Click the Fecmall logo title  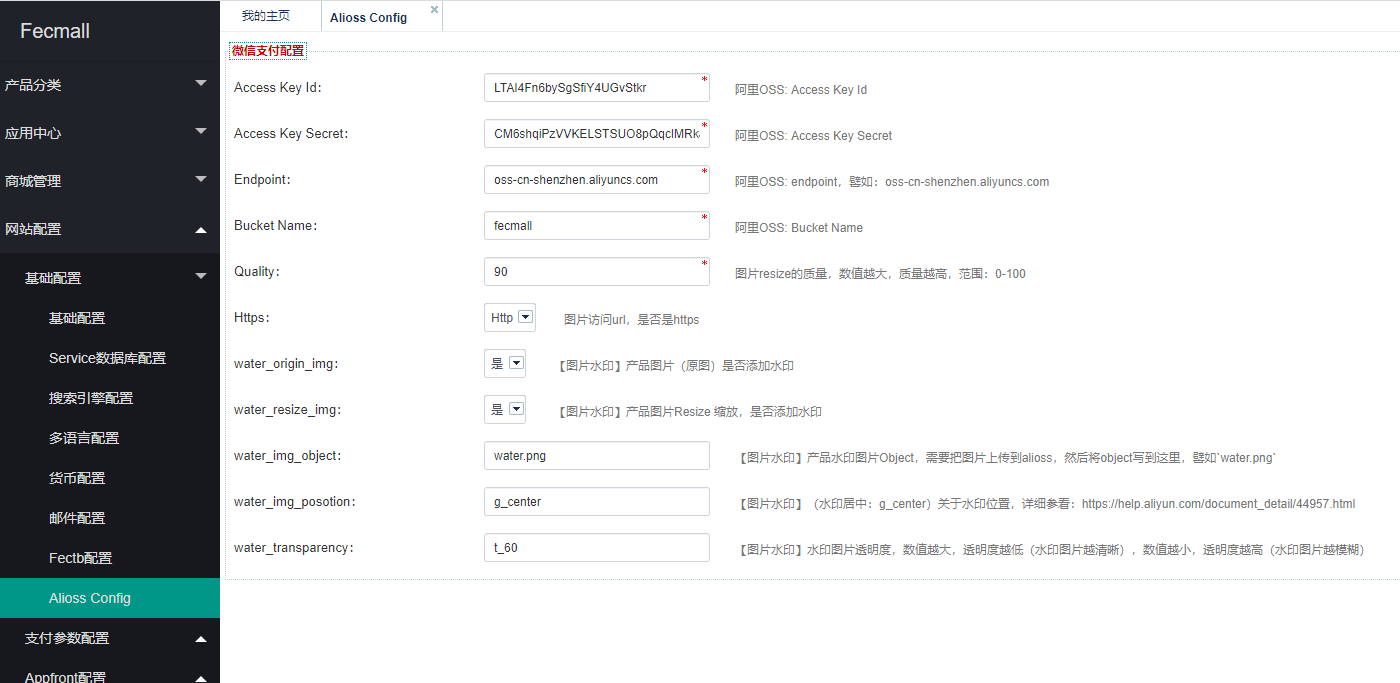(55, 31)
